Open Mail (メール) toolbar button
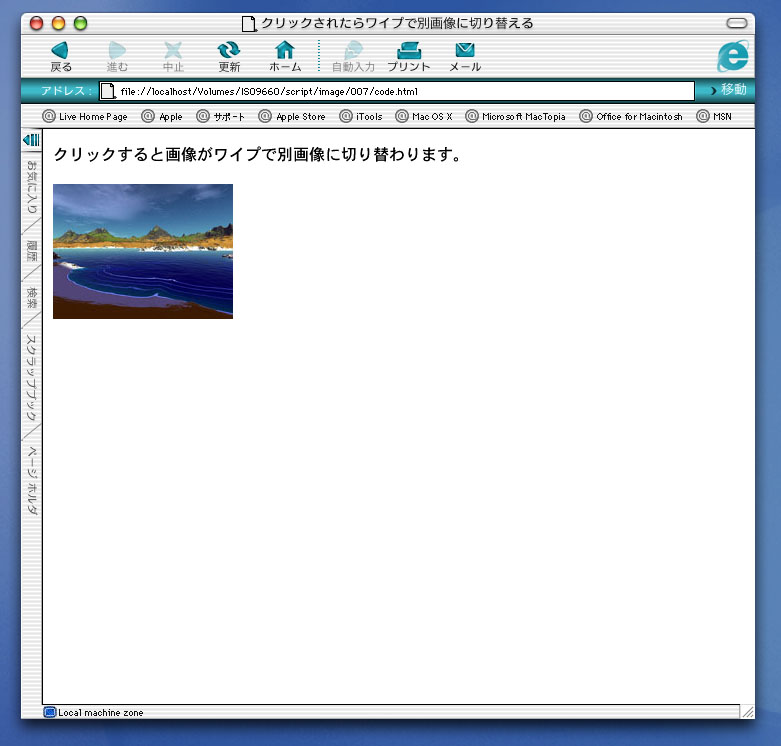This screenshot has height=746, width=781. coord(465,57)
